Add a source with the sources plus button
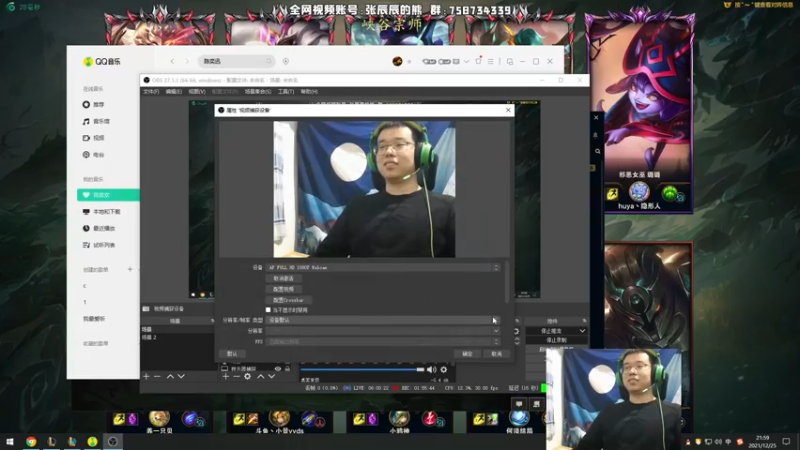The width and height of the screenshot is (800, 450). click(226, 377)
